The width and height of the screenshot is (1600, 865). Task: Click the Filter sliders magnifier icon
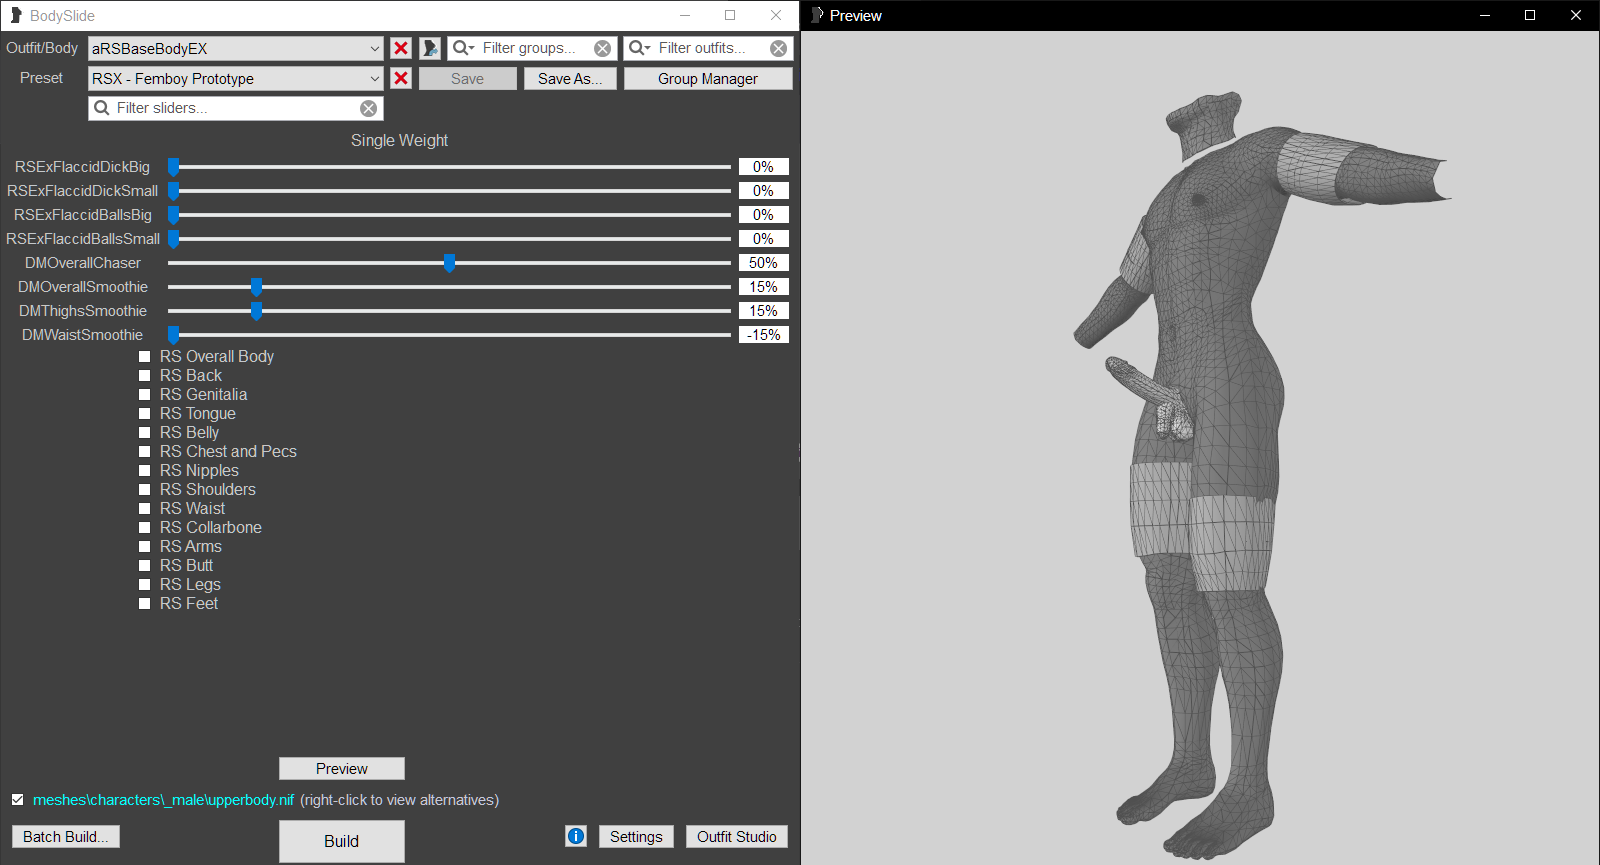tap(102, 108)
